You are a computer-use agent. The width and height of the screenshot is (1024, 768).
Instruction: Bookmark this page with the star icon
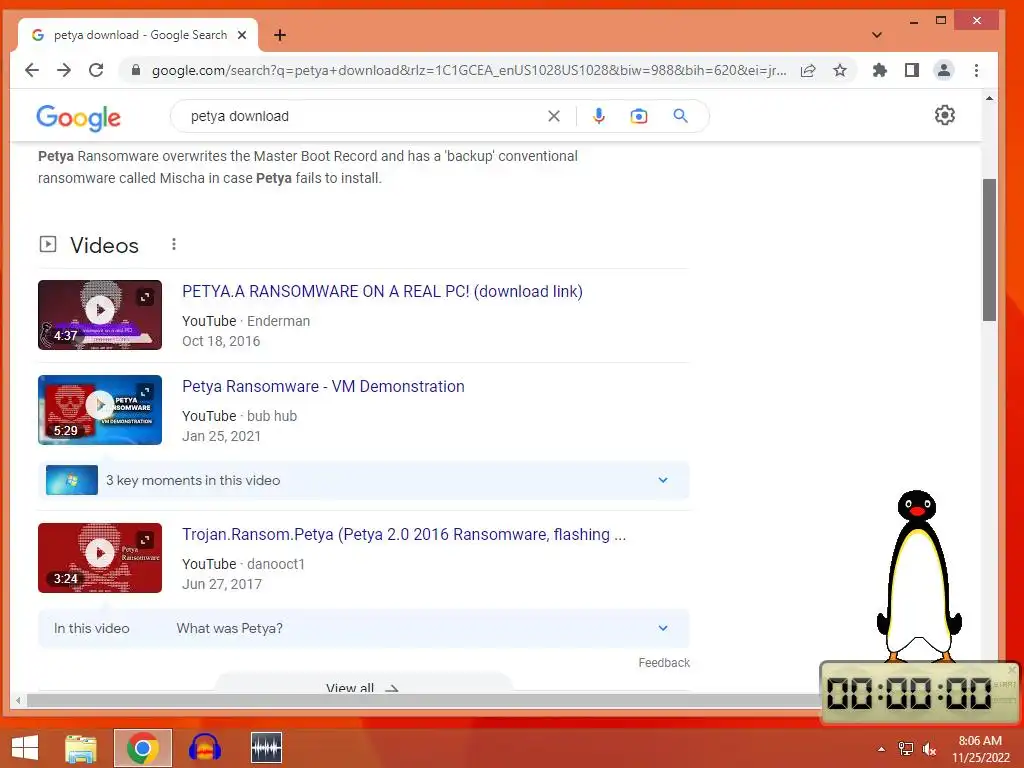click(x=840, y=70)
